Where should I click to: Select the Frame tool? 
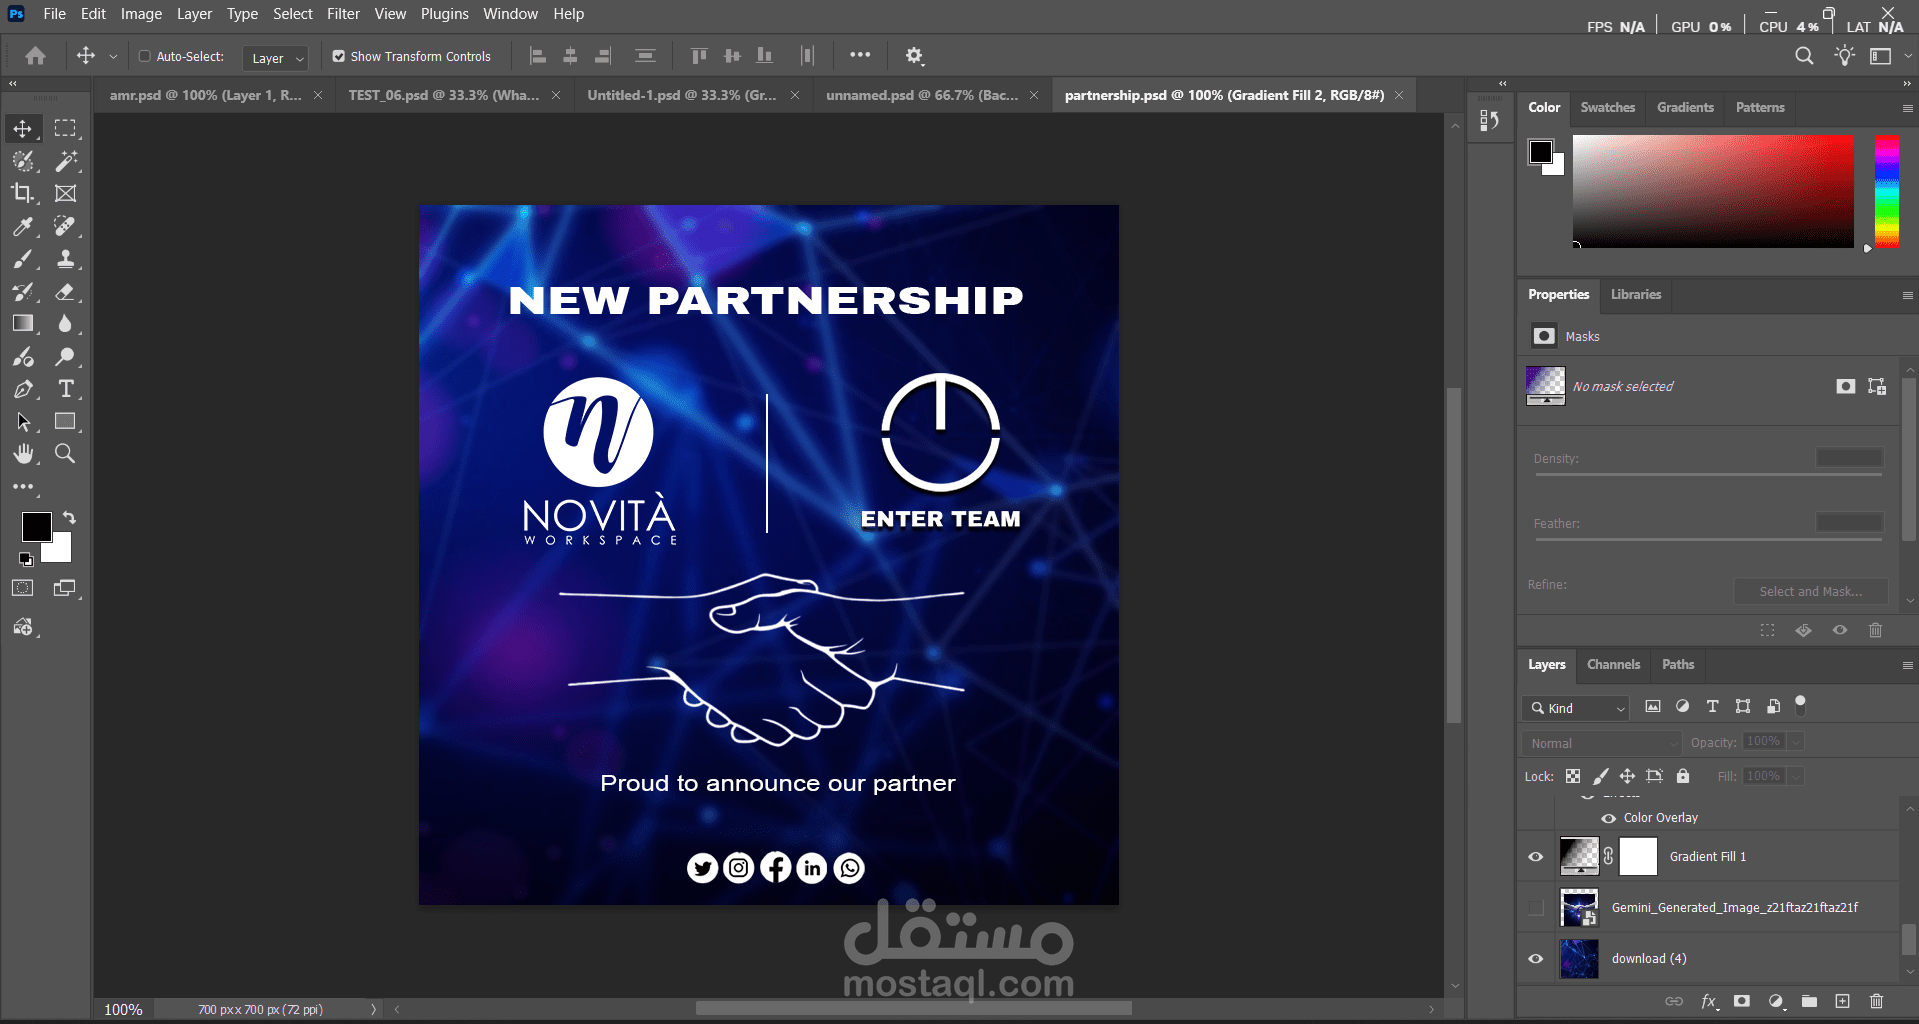(65, 193)
